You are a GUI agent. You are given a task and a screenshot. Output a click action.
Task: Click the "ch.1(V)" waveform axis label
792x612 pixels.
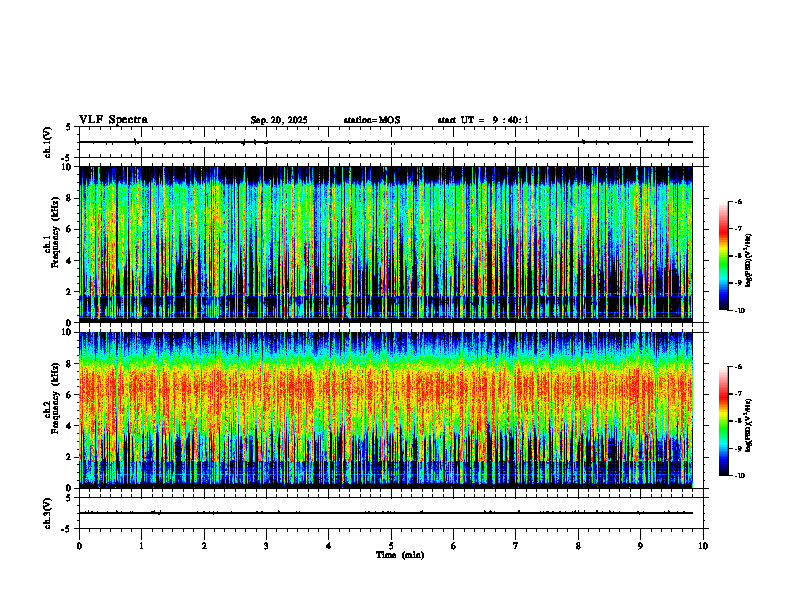click(x=48, y=142)
